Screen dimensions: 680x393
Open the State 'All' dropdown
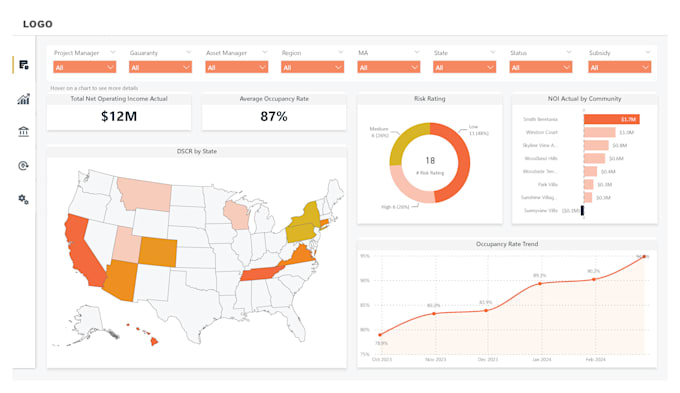pos(464,67)
